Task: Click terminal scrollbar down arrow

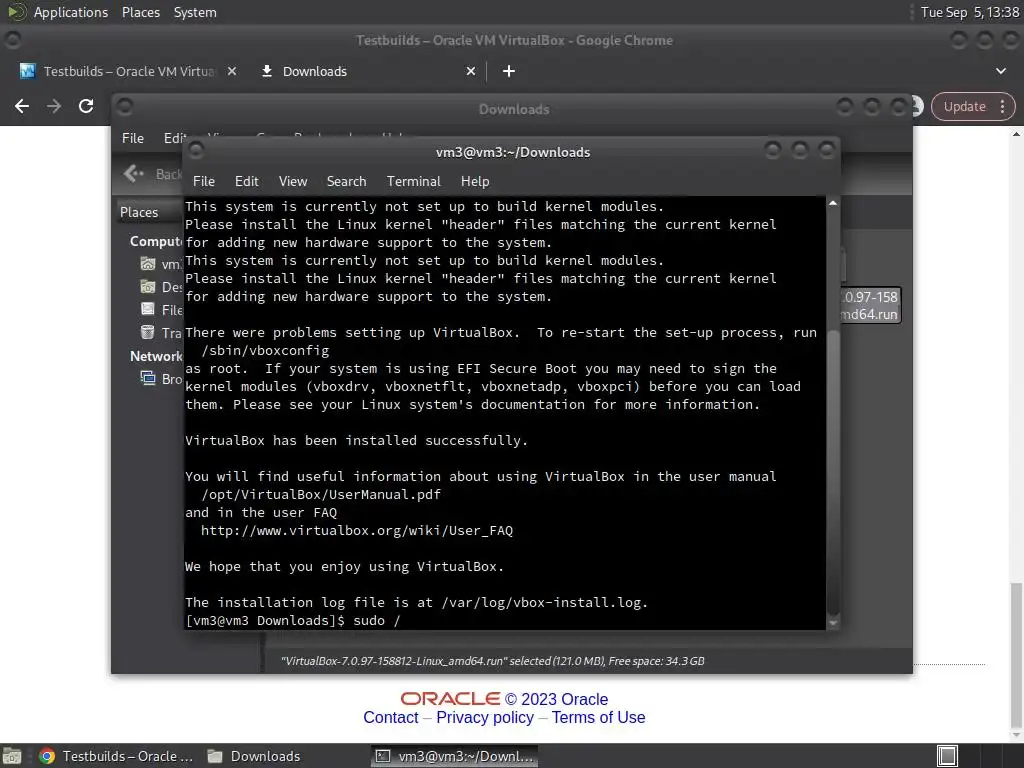Action: pos(833,623)
